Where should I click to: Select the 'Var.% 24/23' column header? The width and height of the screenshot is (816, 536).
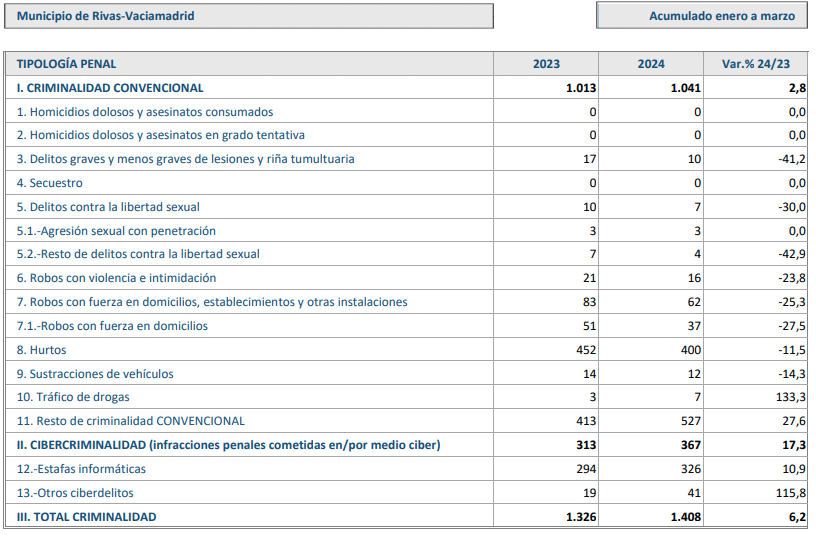point(756,64)
